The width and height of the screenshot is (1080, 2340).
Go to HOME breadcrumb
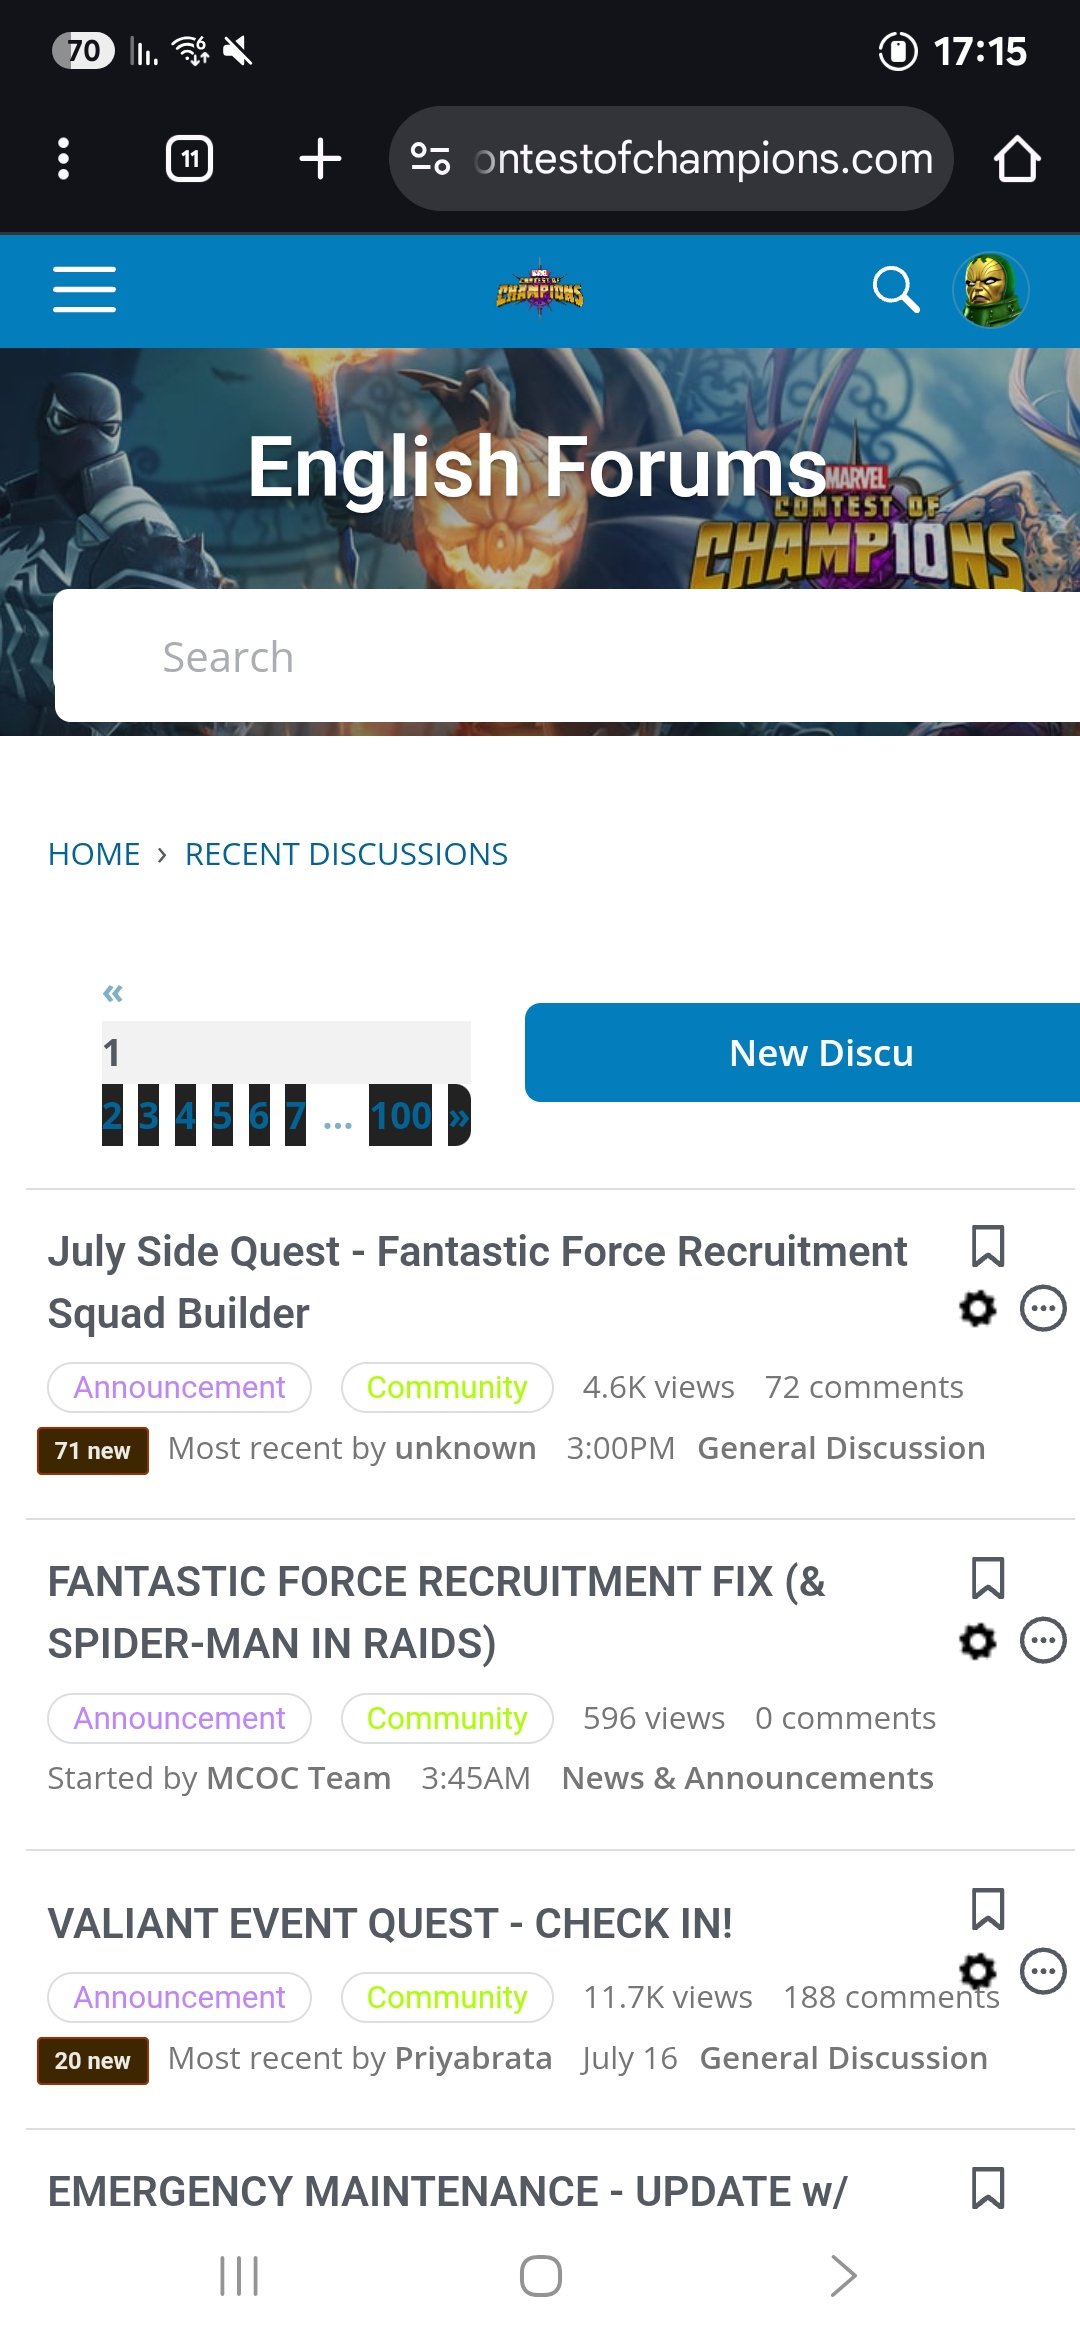click(x=94, y=854)
